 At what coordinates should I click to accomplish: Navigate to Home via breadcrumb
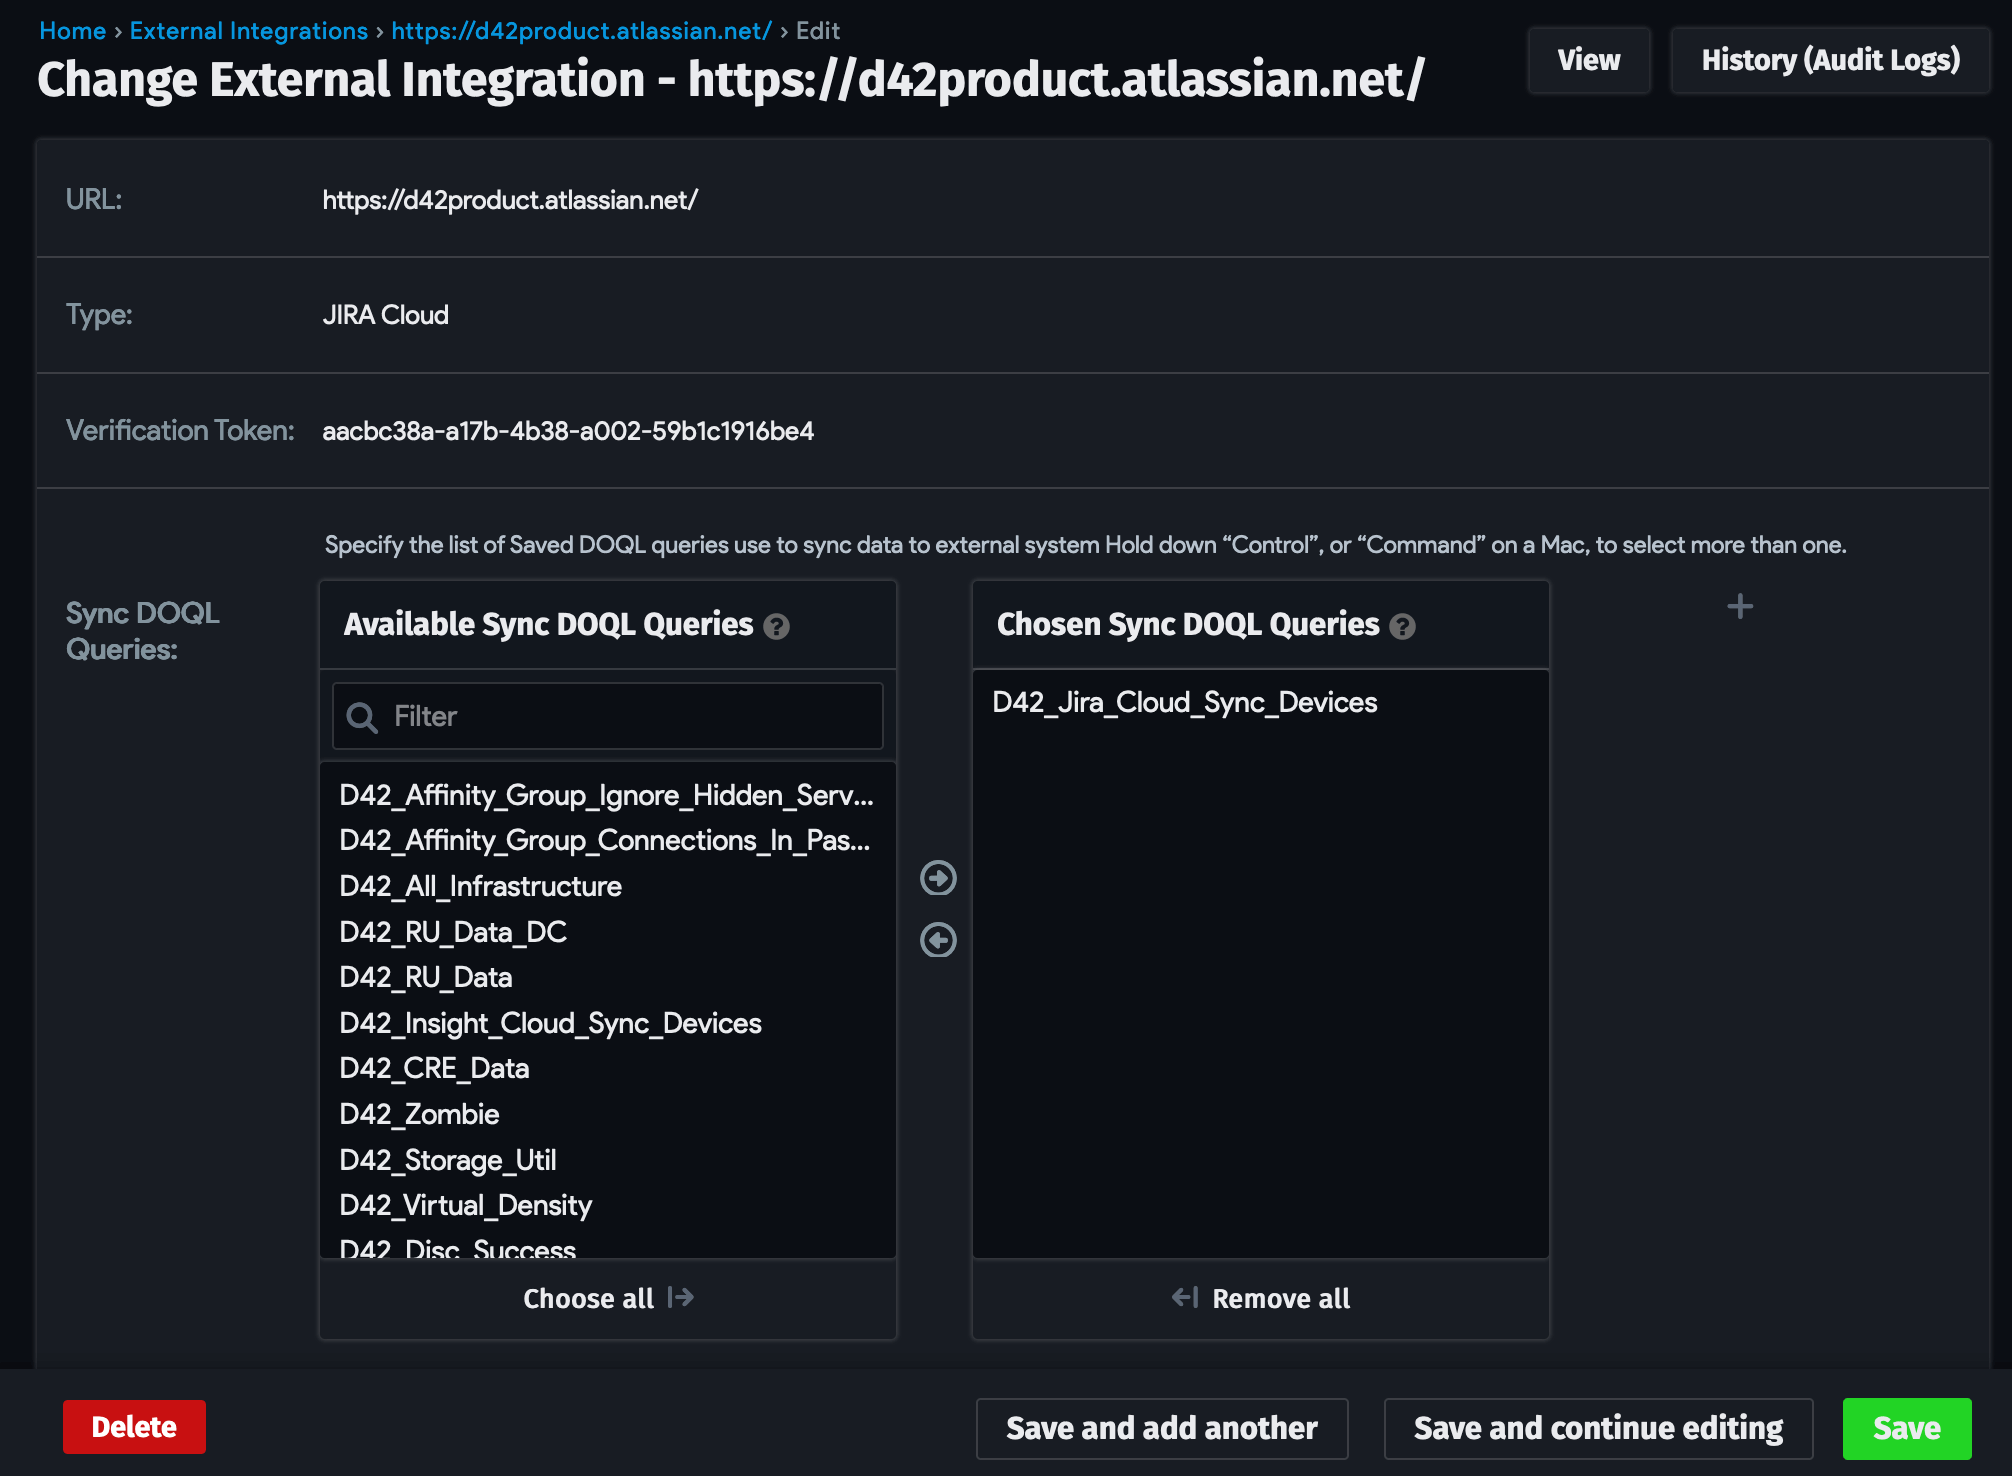71,30
